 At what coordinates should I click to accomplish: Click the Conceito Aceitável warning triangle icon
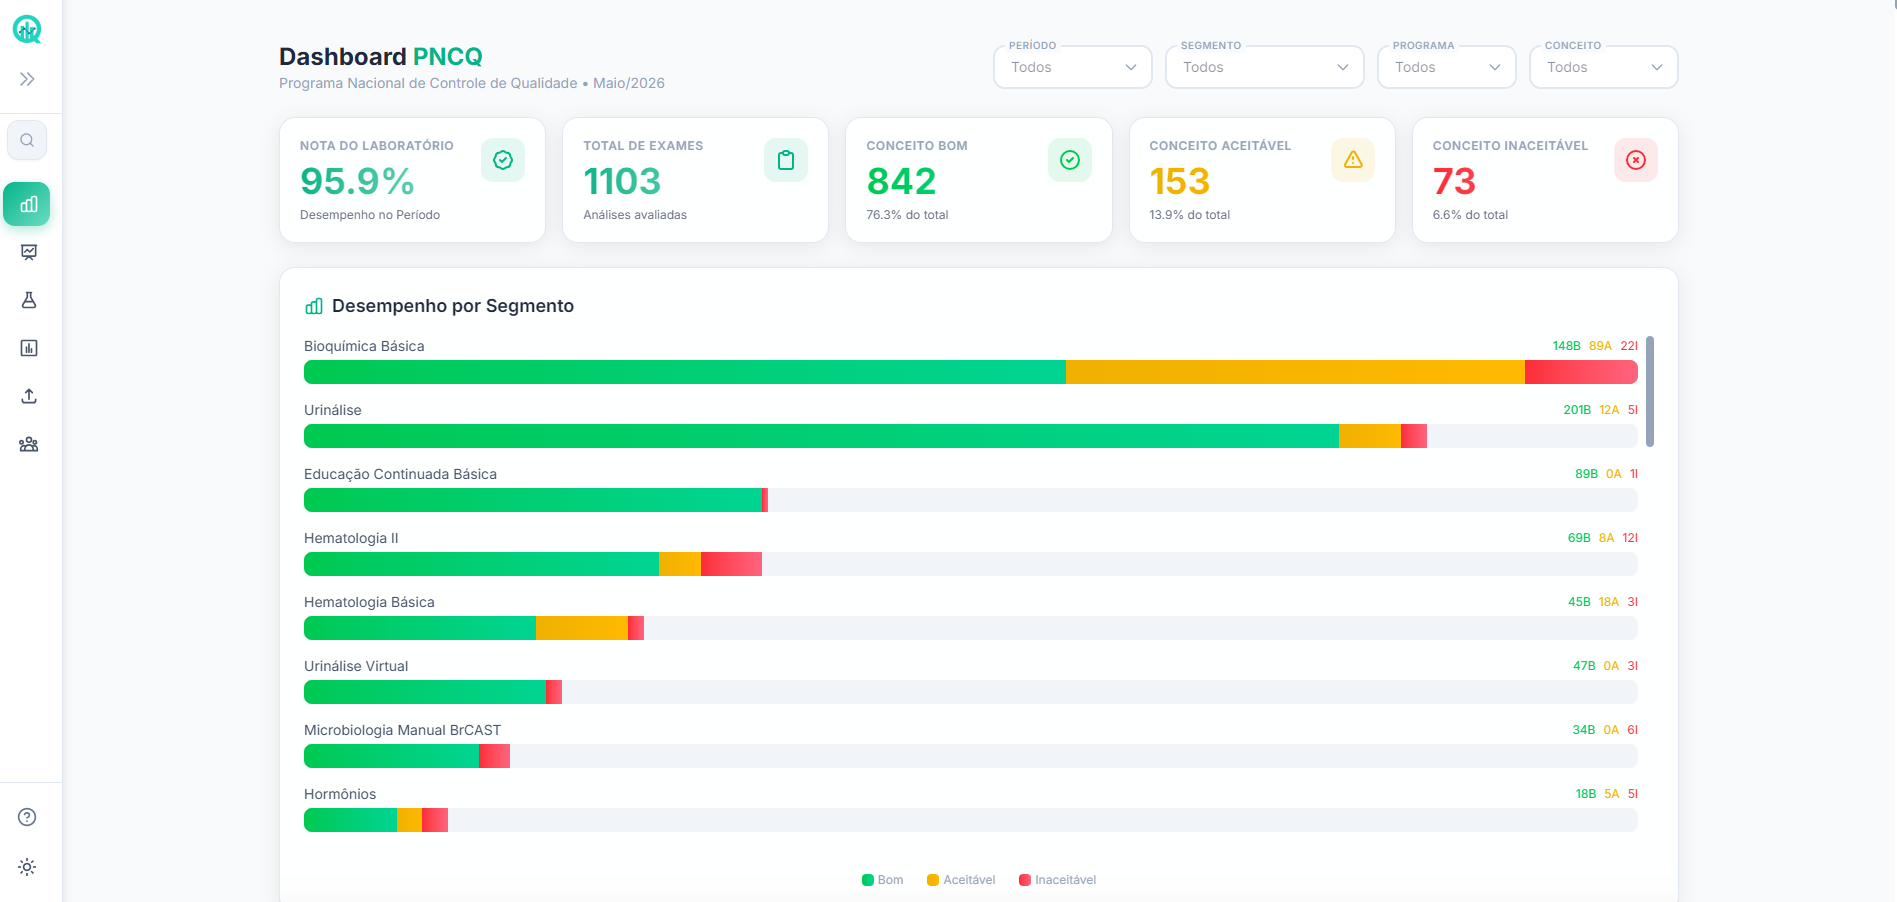tap(1353, 160)
